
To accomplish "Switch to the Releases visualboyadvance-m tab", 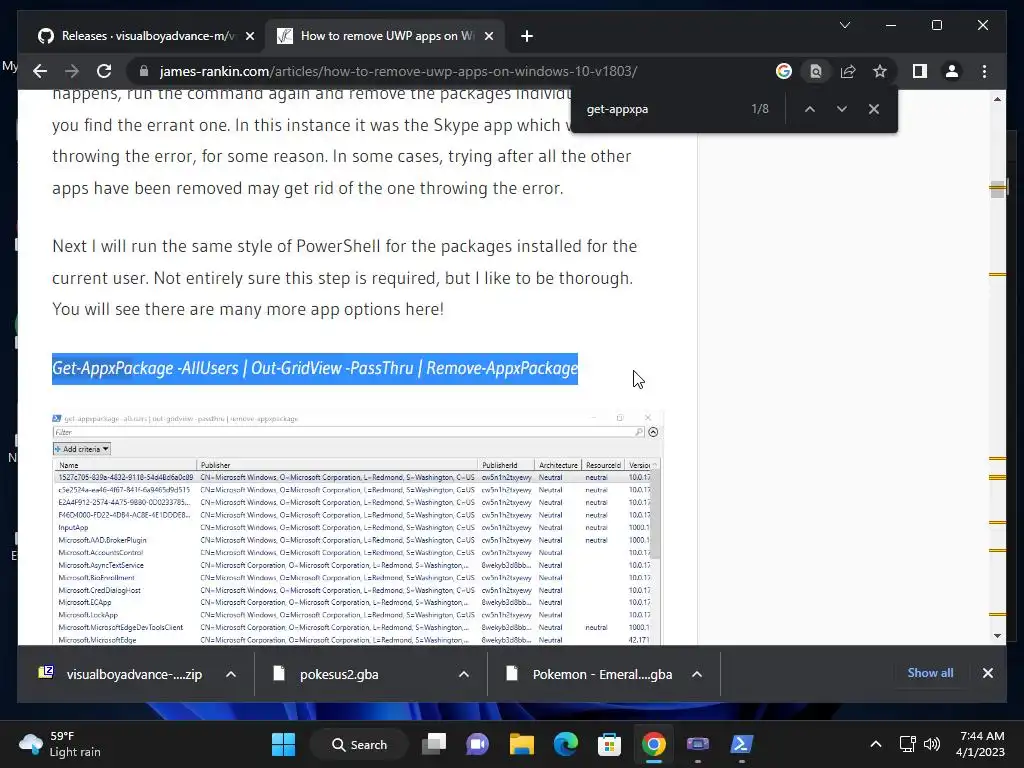I will [147, 36].
